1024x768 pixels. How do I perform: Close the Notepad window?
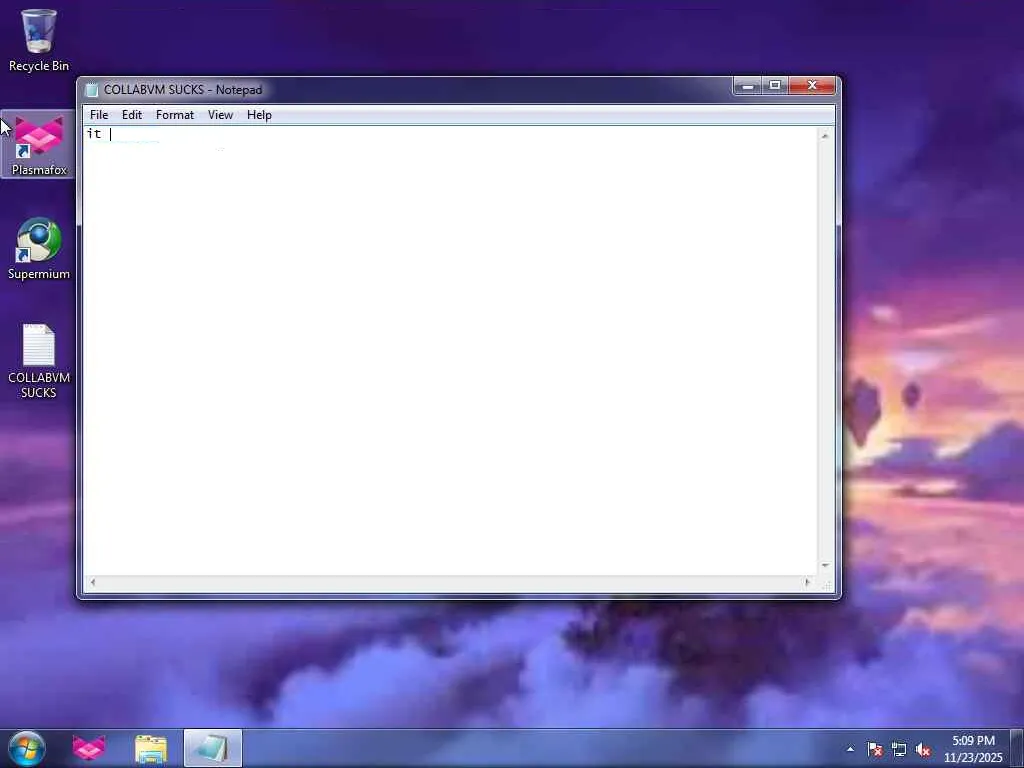(x=812, y=86)
